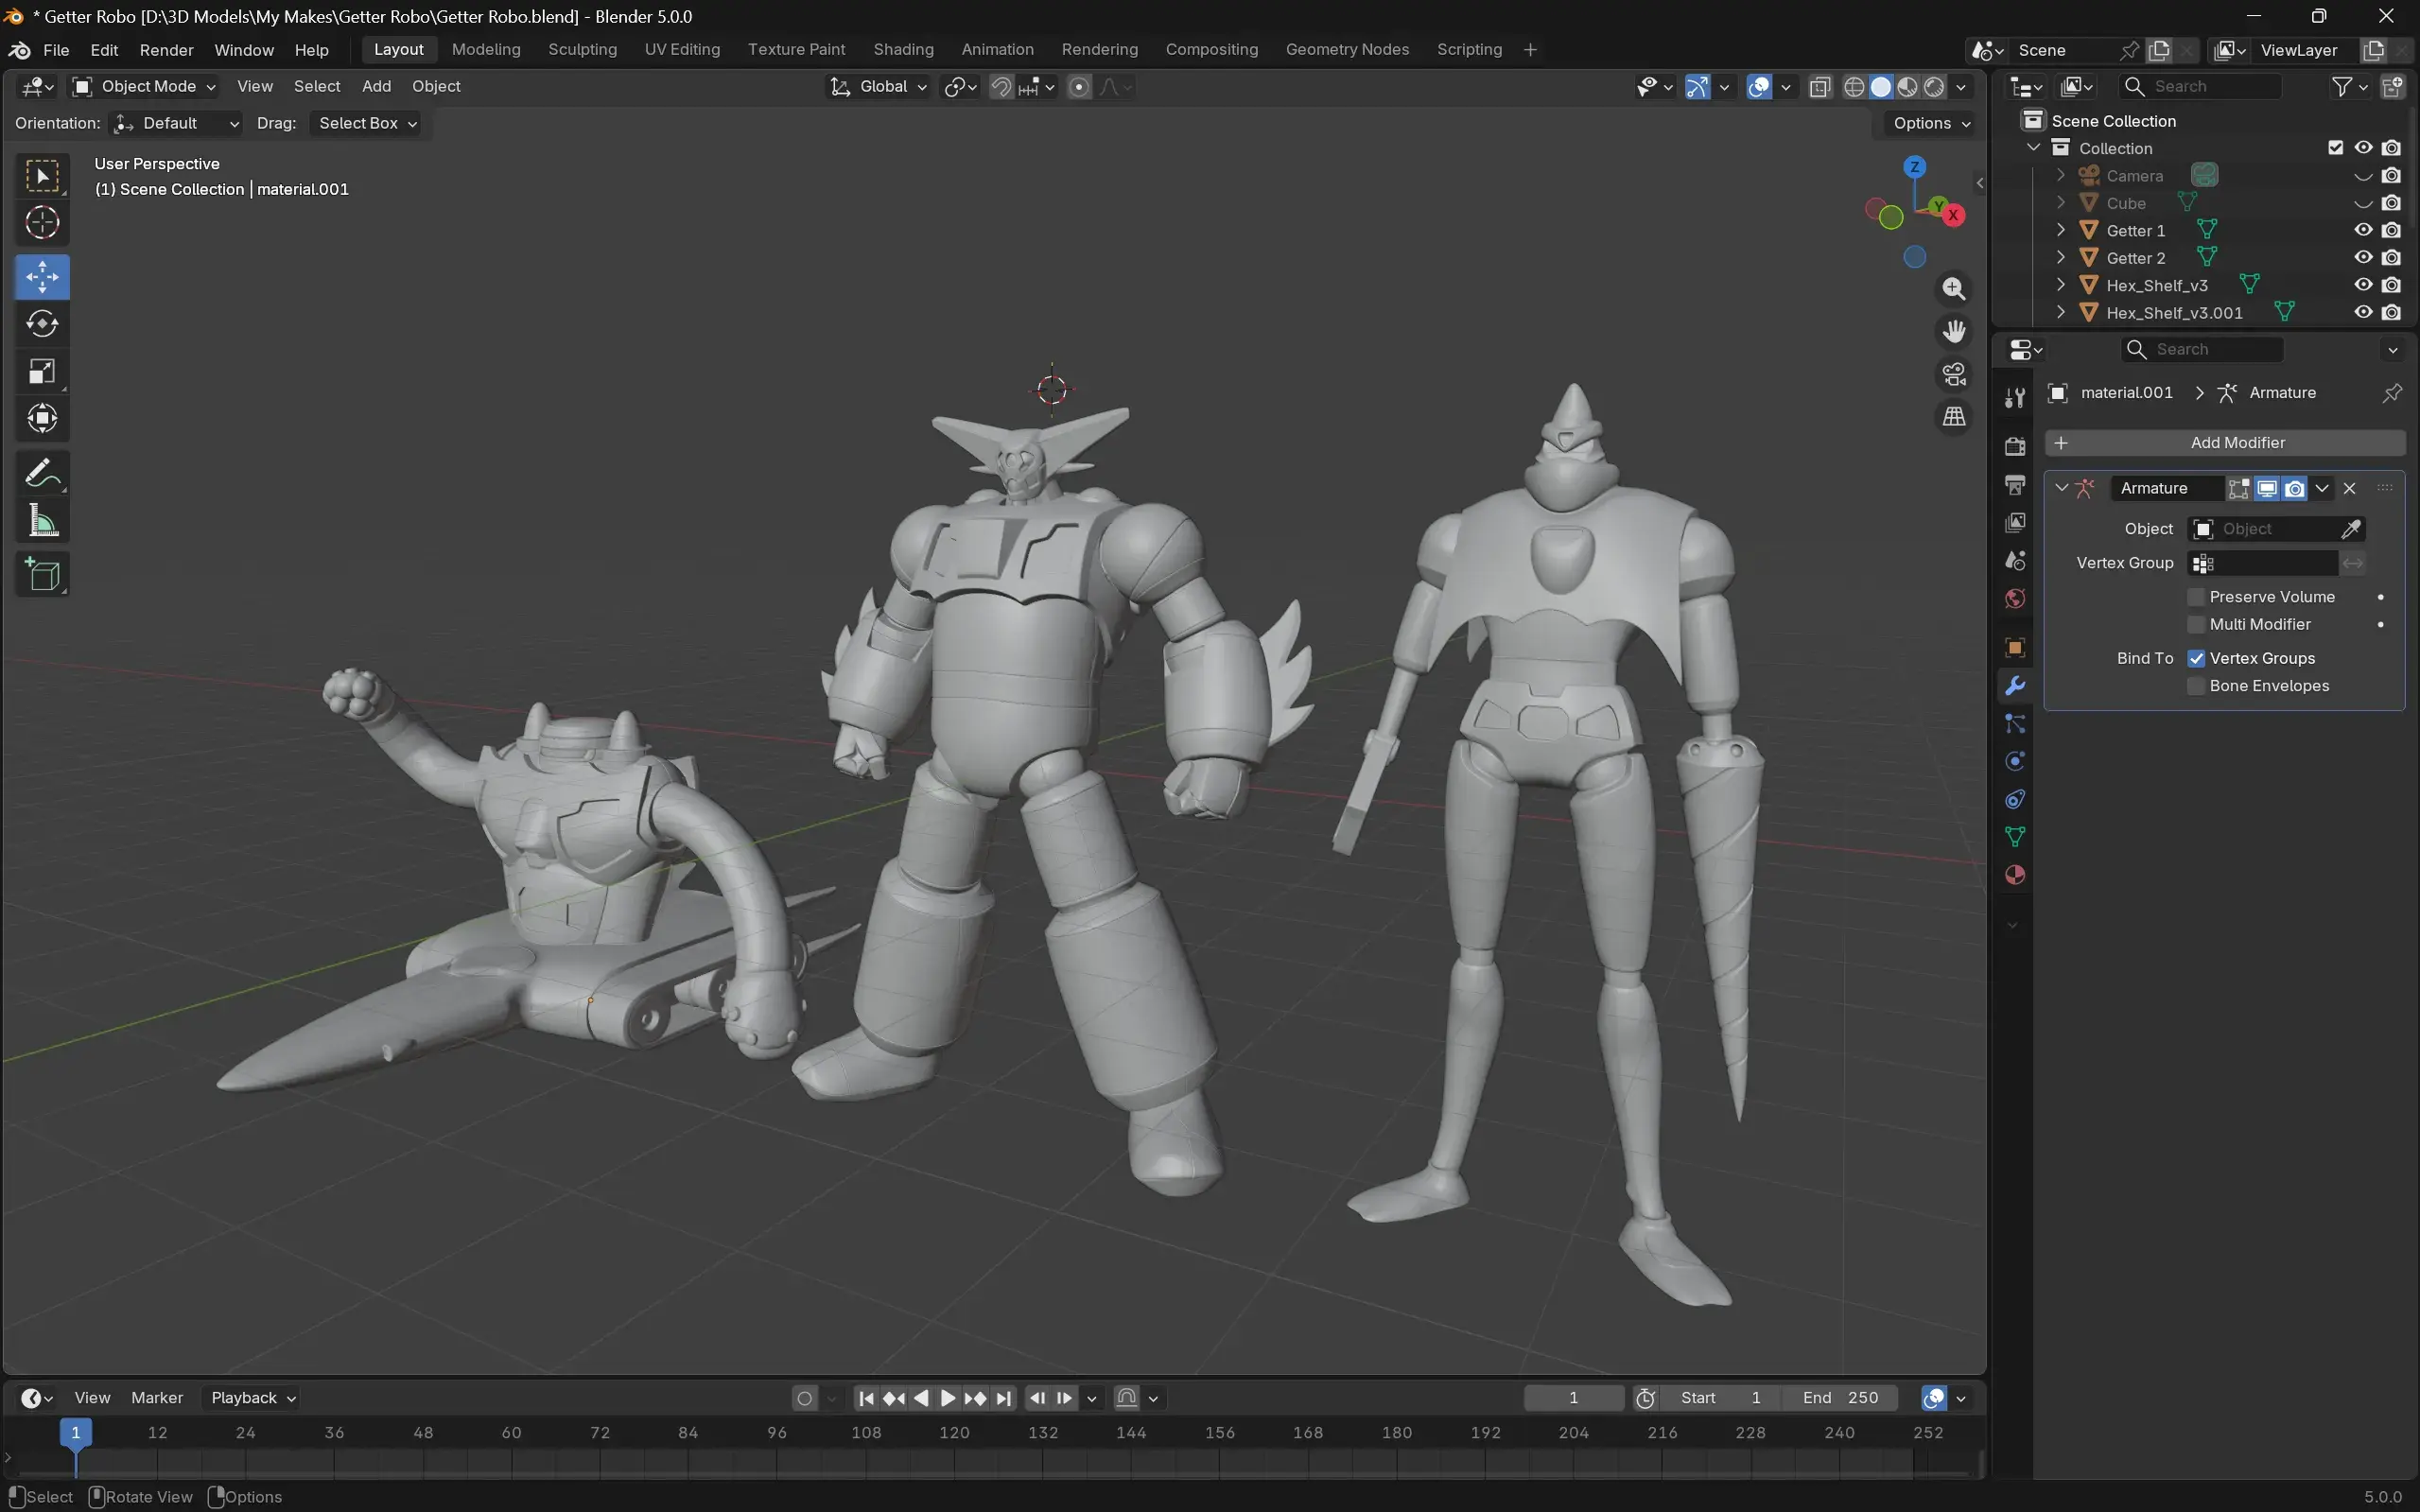Click the current frame number field
The height and width of the screenshot is (1512, 2420).
click(1573, 1398)
